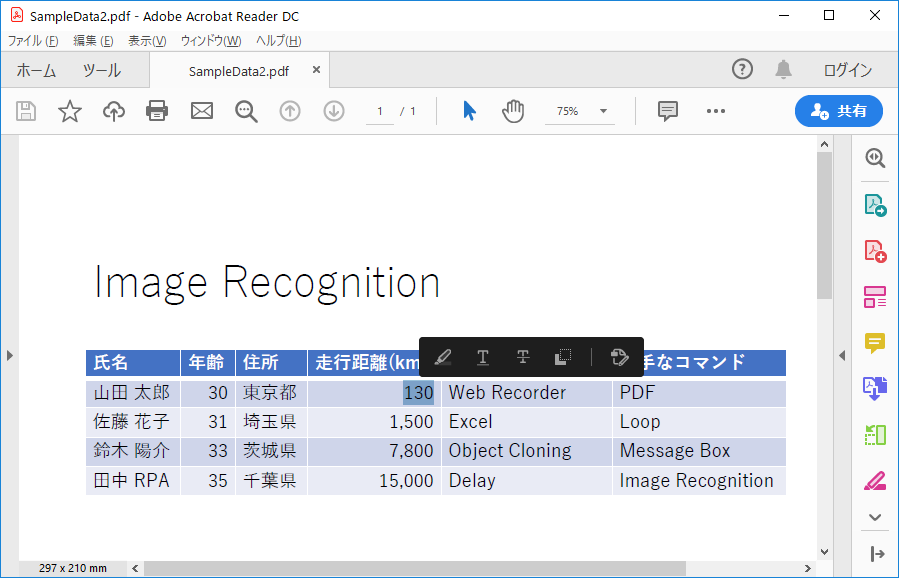Viewport: 899px width, 578px height.
Task: Open Create PDF tool in sidebar
Action: click(x=875, y=251)
